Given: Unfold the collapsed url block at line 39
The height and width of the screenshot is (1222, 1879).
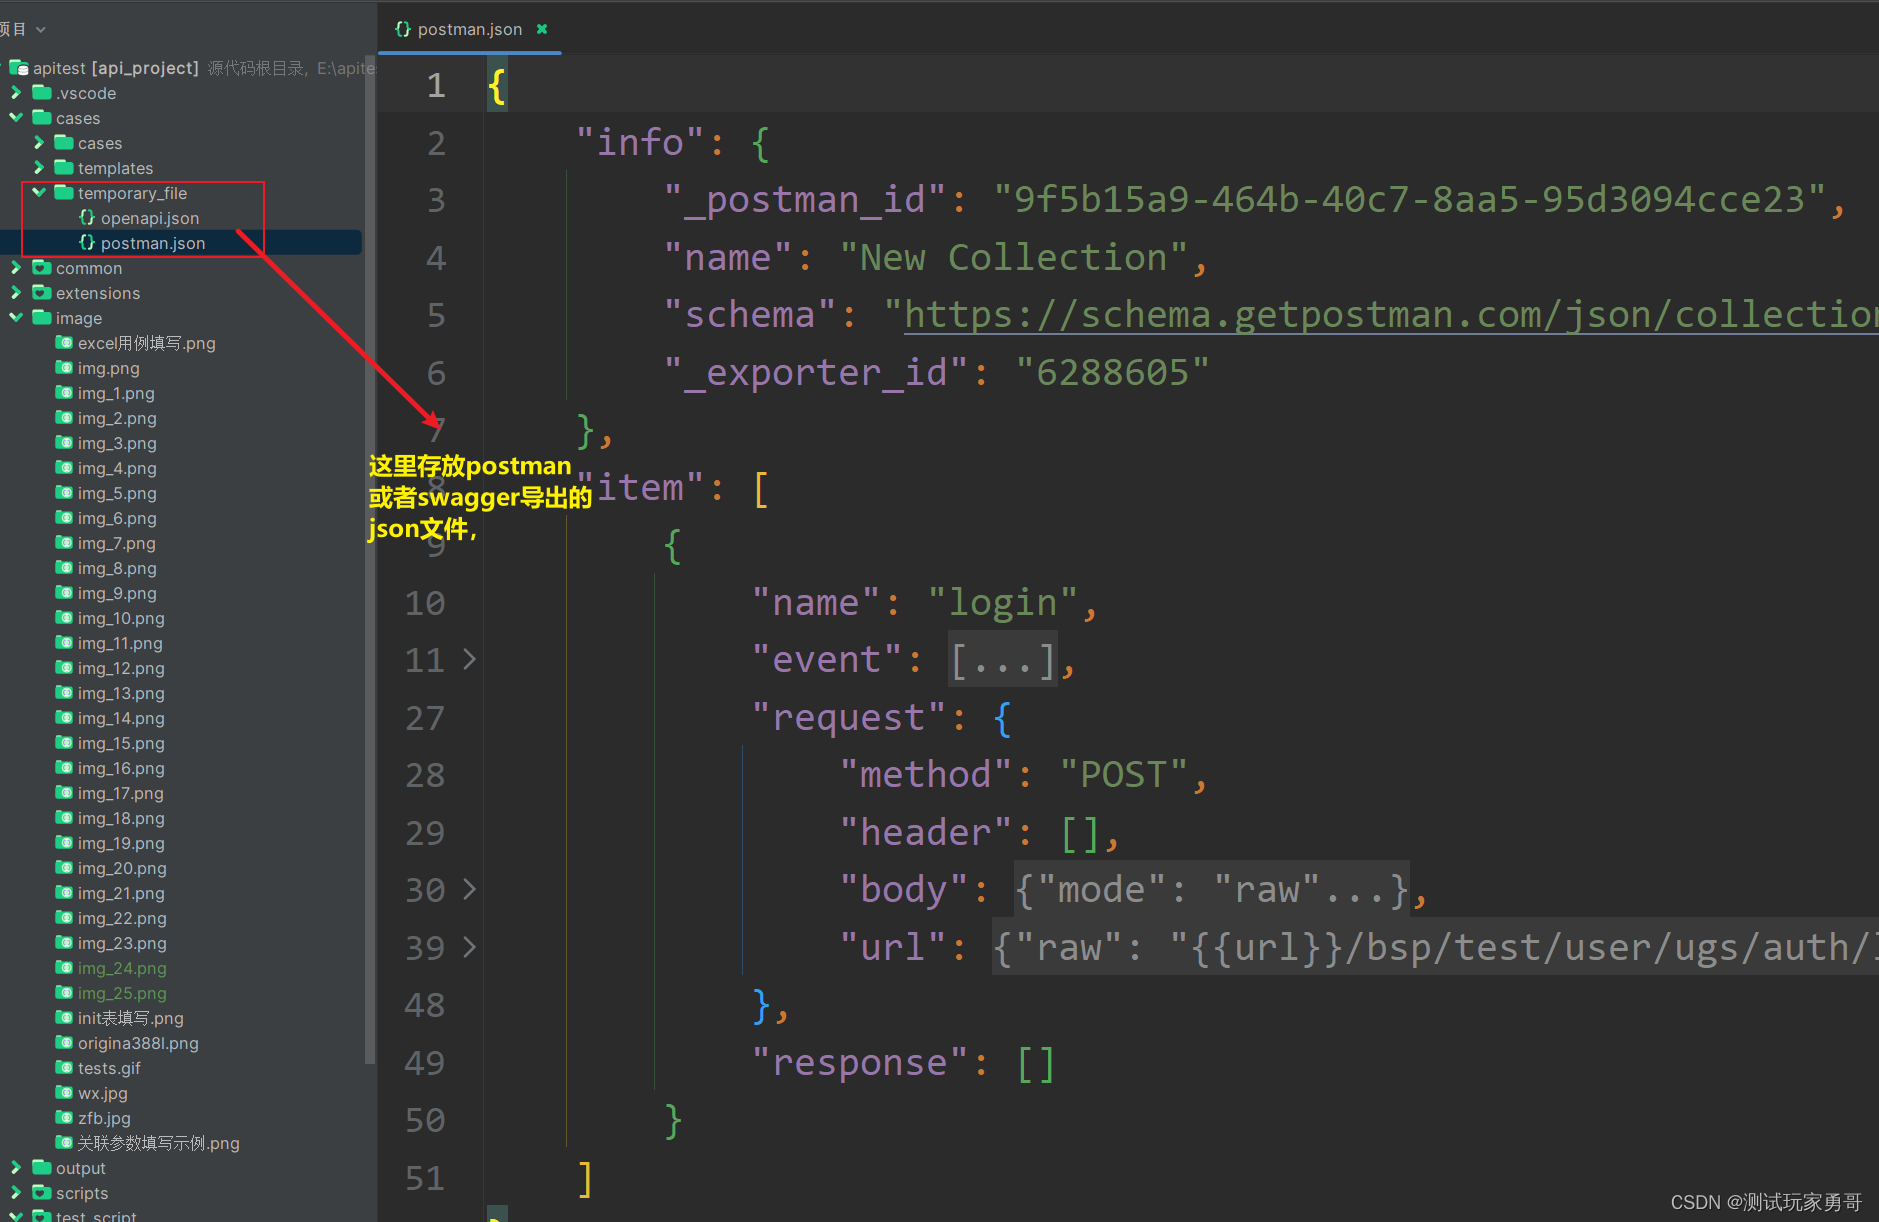Looking at the screenshot, I should (x=469, y=947).
